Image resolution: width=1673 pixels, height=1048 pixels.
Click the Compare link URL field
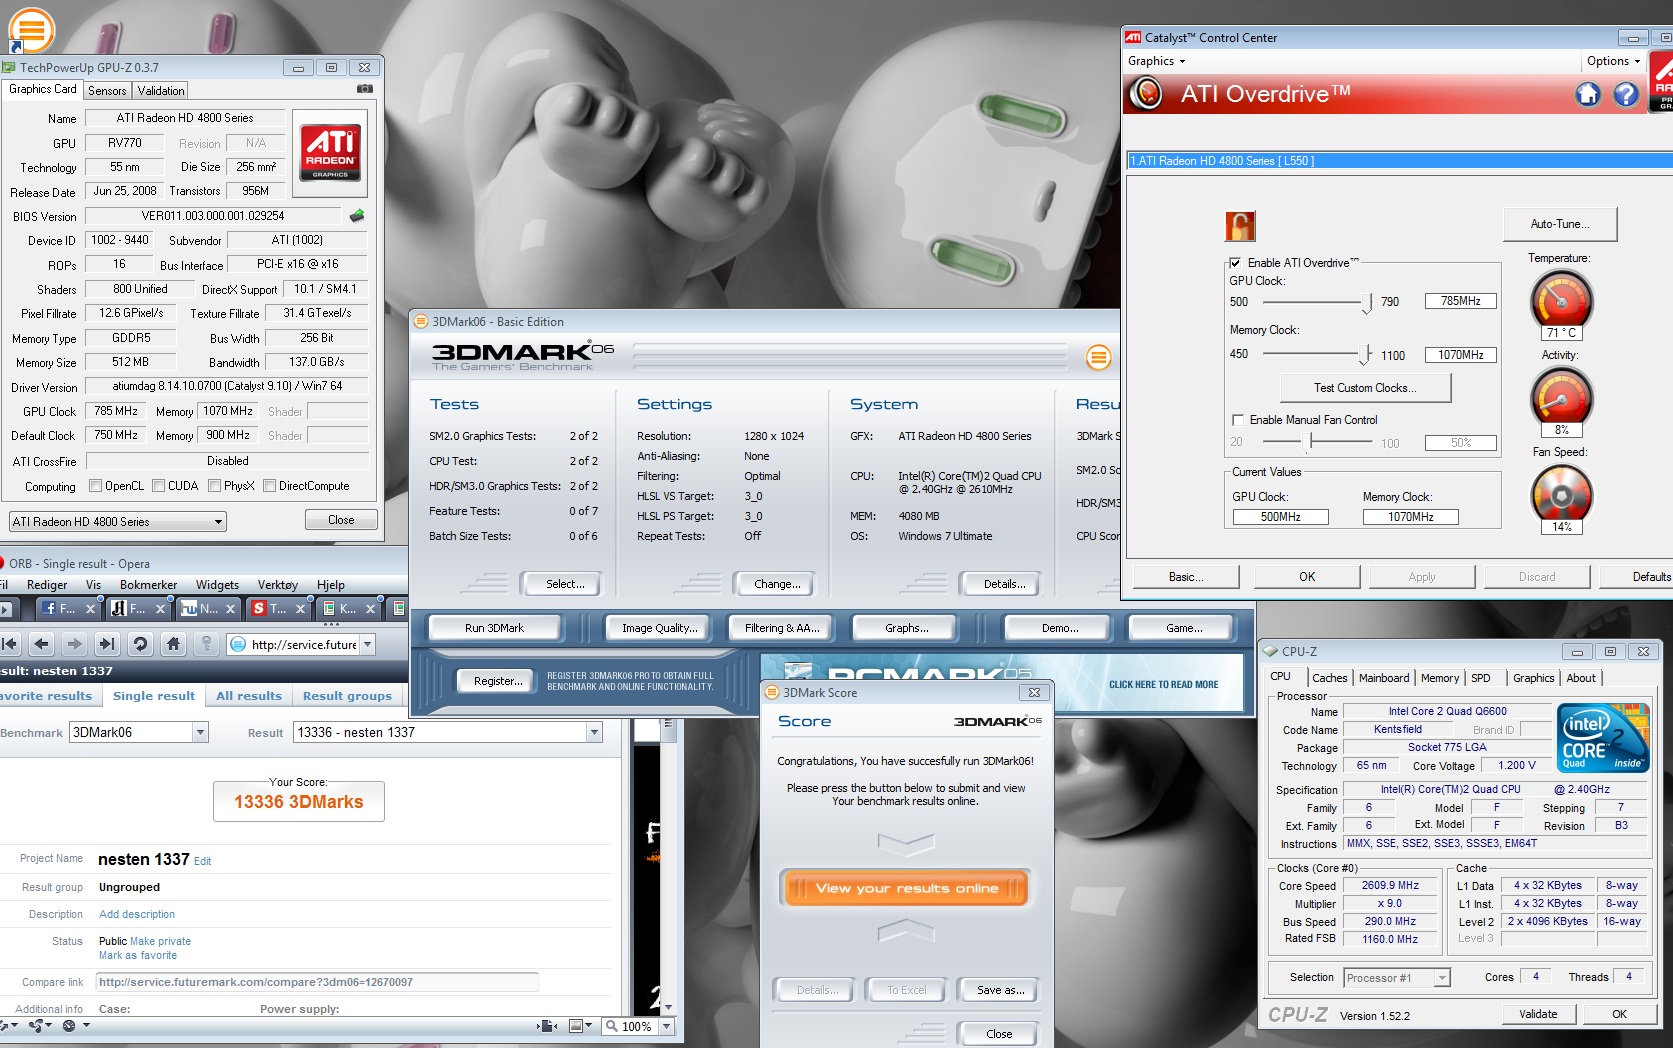pyautogui.click(x=317, y=982)
